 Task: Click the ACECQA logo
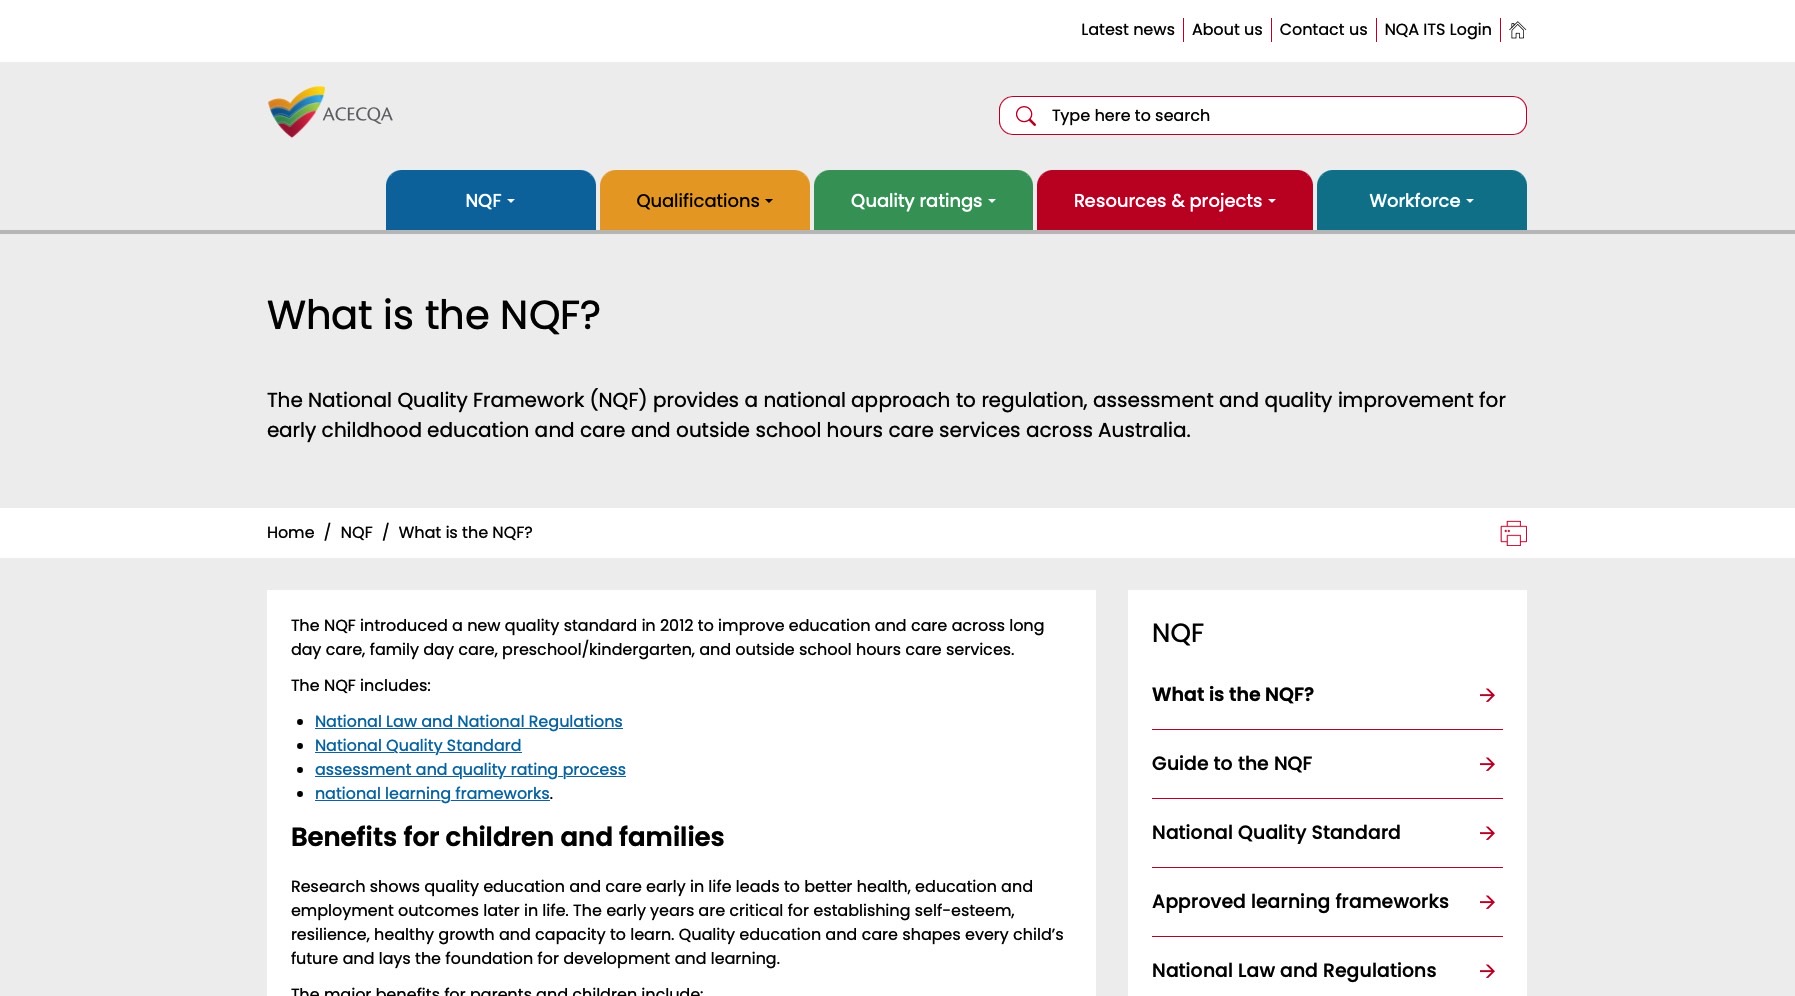[330, 112]
